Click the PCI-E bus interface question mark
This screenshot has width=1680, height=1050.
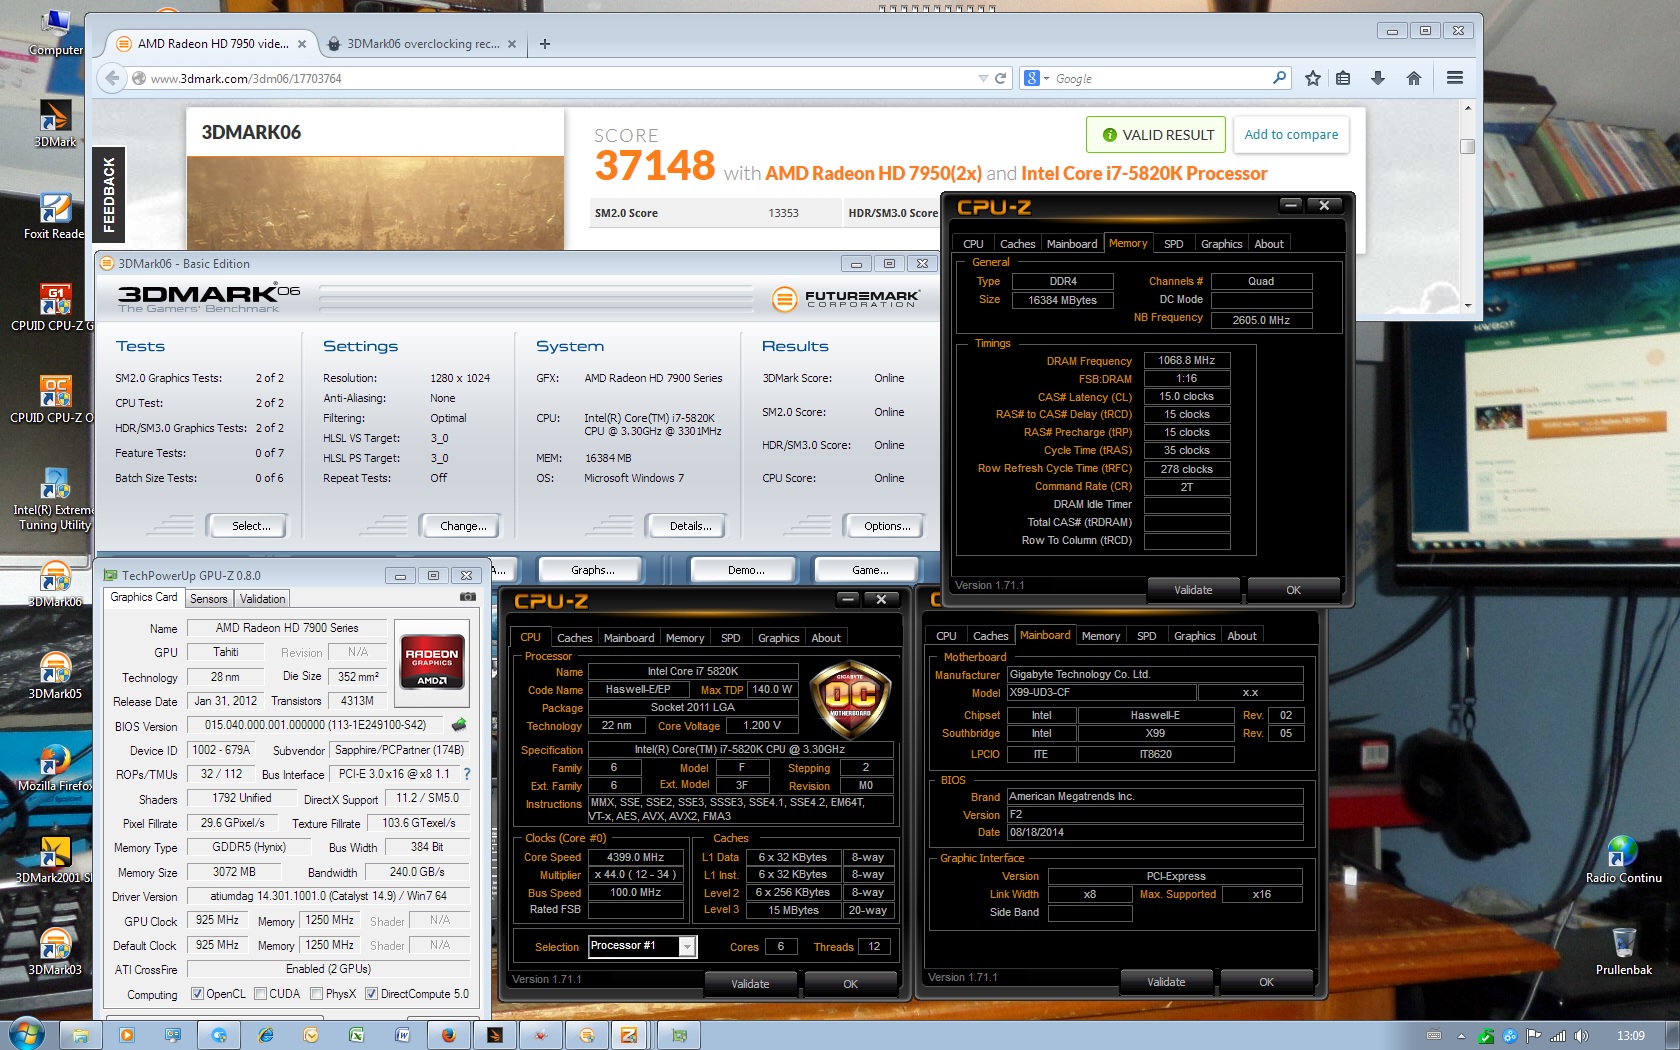click(x=466, y=774)
